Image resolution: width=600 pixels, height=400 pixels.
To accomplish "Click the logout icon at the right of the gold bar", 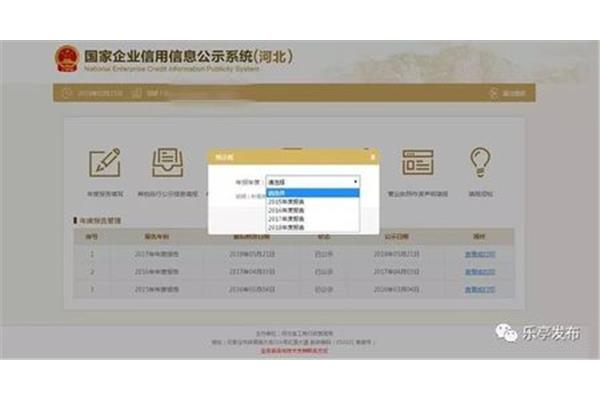I will pyautogui.click(x=494, y=93).
